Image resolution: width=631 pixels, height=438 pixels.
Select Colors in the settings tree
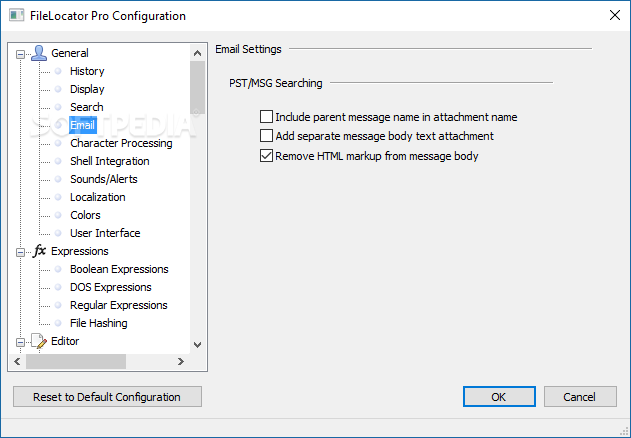(85, 215)
